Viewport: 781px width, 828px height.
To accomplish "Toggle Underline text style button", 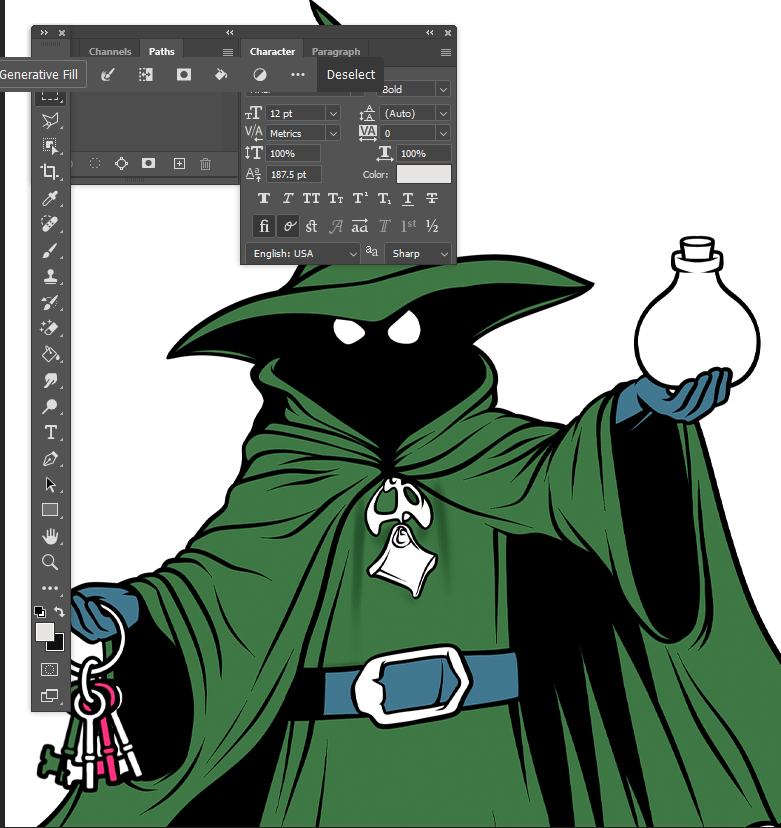I will coord(408,199).
